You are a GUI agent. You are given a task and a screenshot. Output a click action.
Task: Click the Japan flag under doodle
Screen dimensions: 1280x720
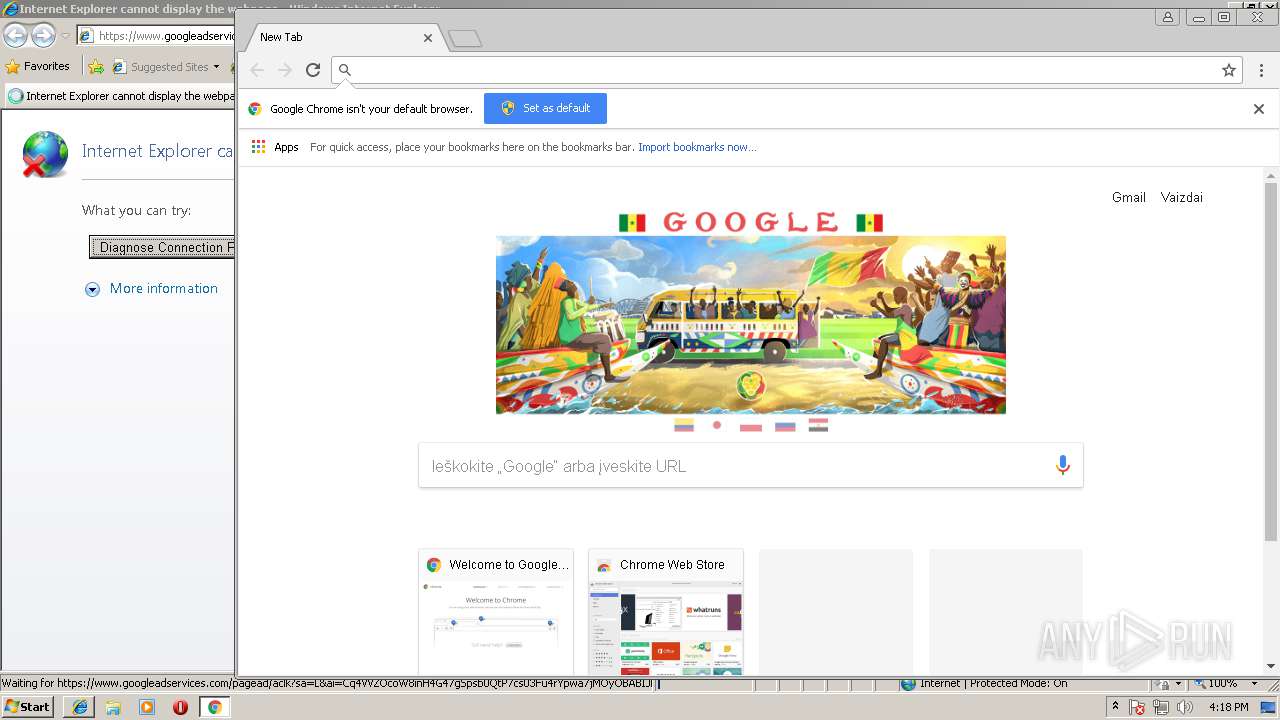[717, 425]
